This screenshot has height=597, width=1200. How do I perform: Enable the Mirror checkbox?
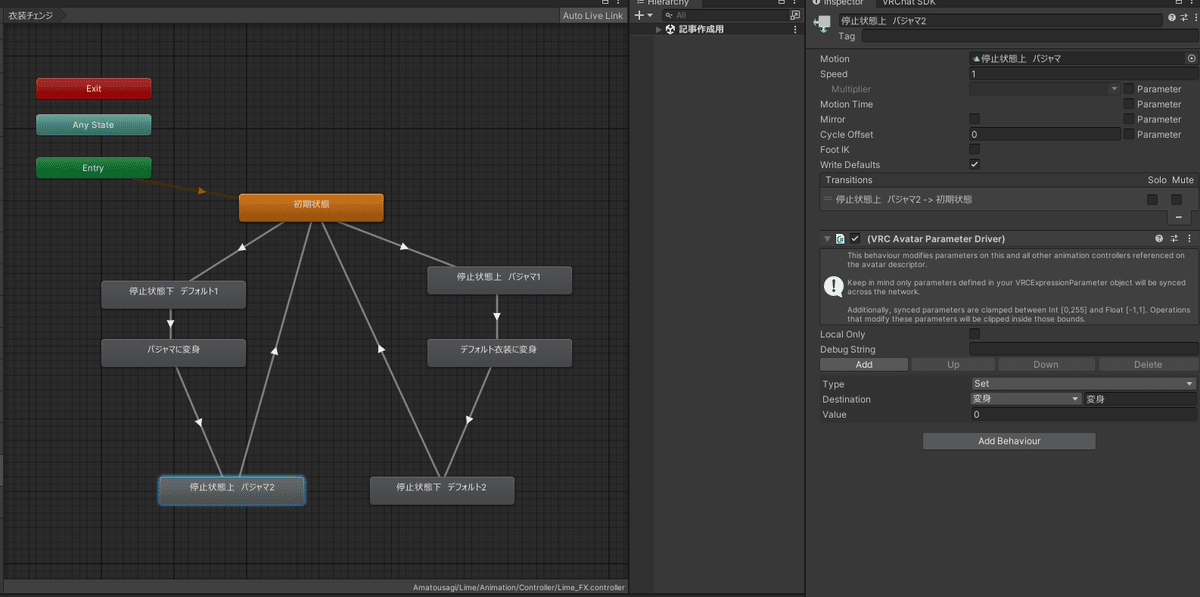coord(975,119)
